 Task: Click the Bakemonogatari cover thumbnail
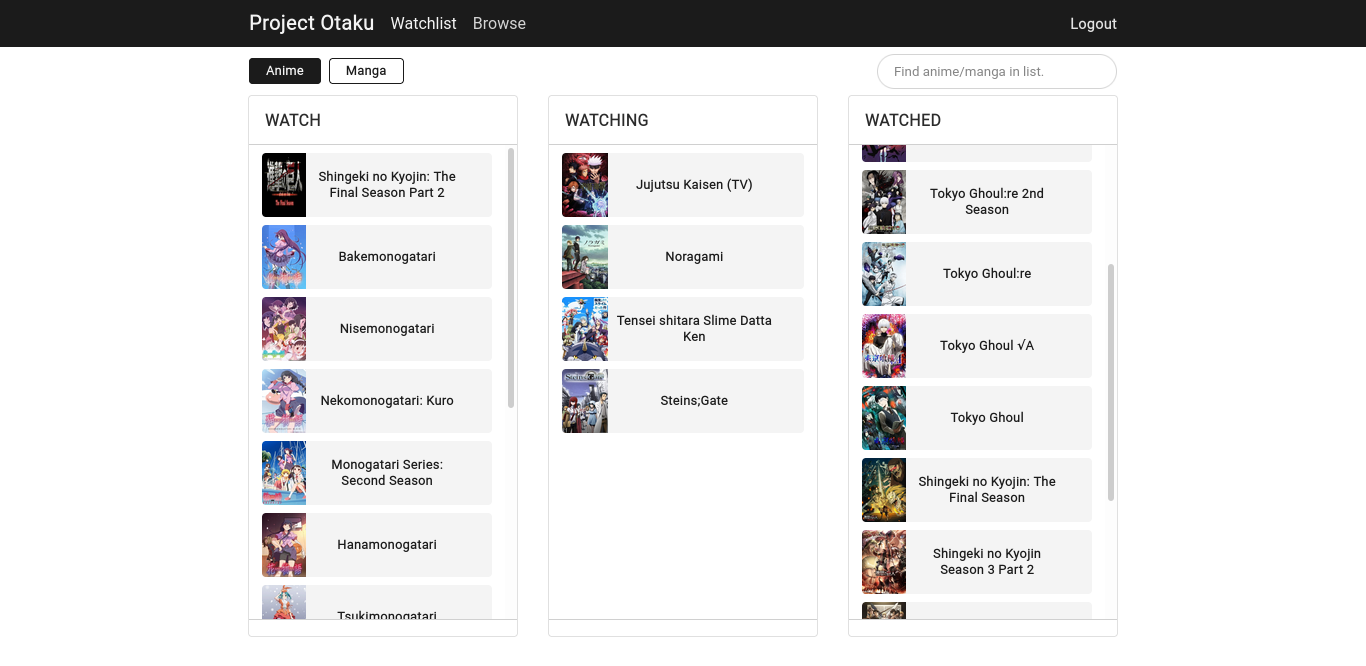point(284,257)
